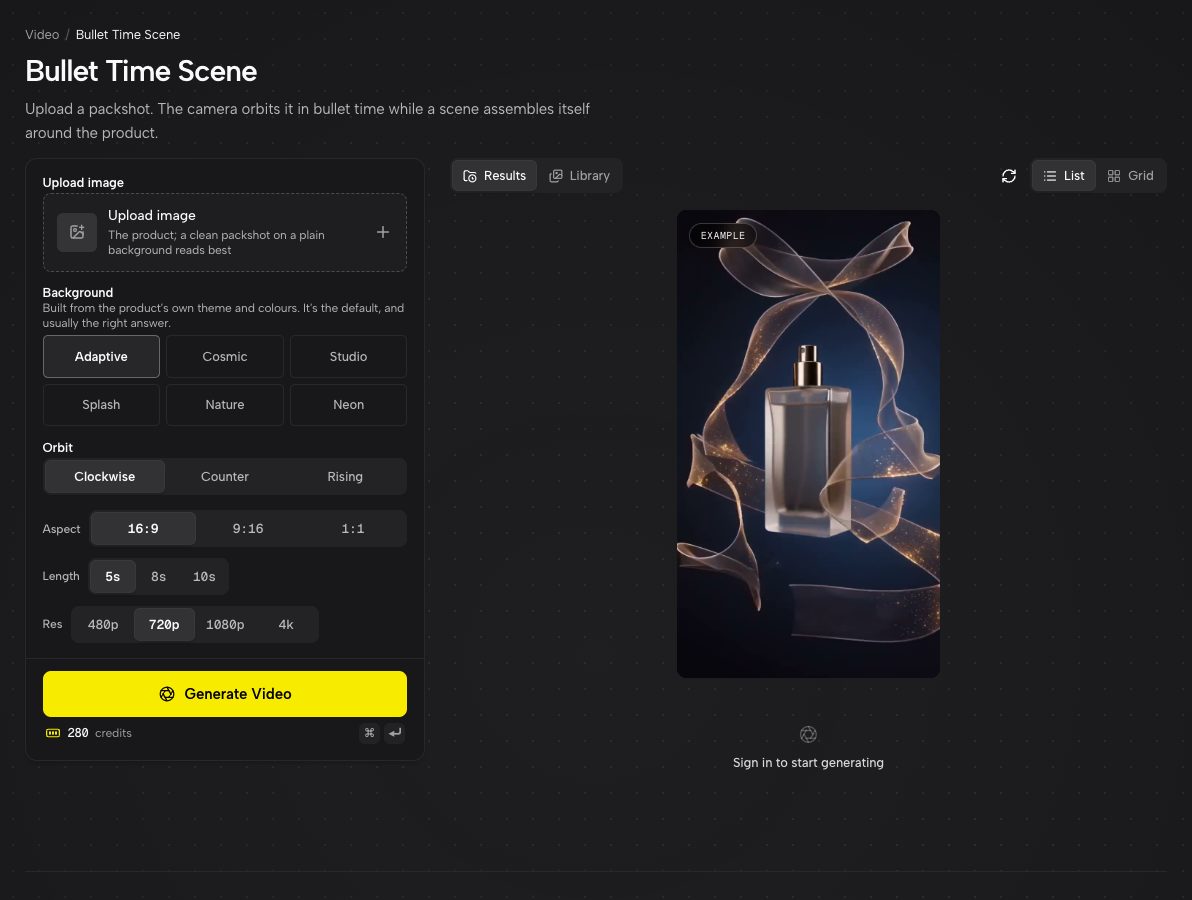Click the Bullet Time Scene breadcrumb
The width and height of the screenshot is (1192, 900).
(x=128, y=35)
